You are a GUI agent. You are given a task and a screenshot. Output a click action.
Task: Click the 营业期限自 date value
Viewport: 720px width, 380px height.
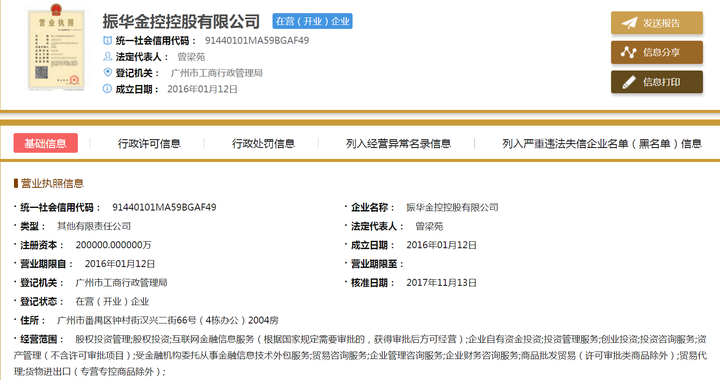pos(120,263)
